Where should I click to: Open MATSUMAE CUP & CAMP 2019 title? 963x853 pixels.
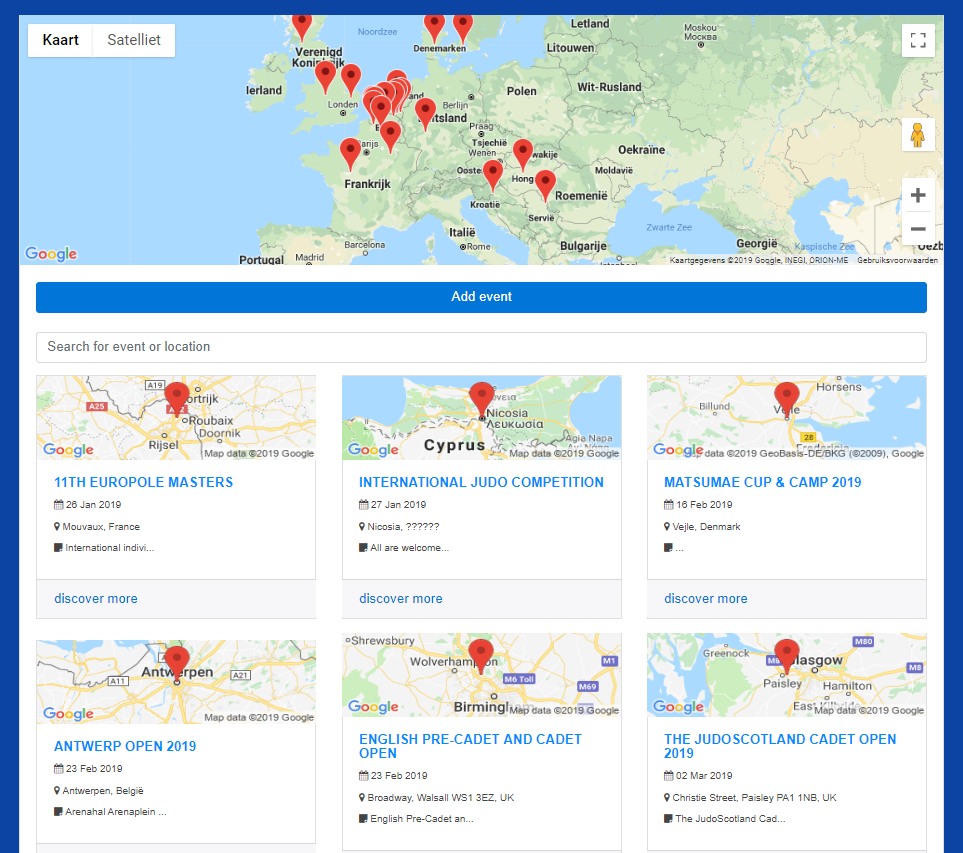(763, 483)
